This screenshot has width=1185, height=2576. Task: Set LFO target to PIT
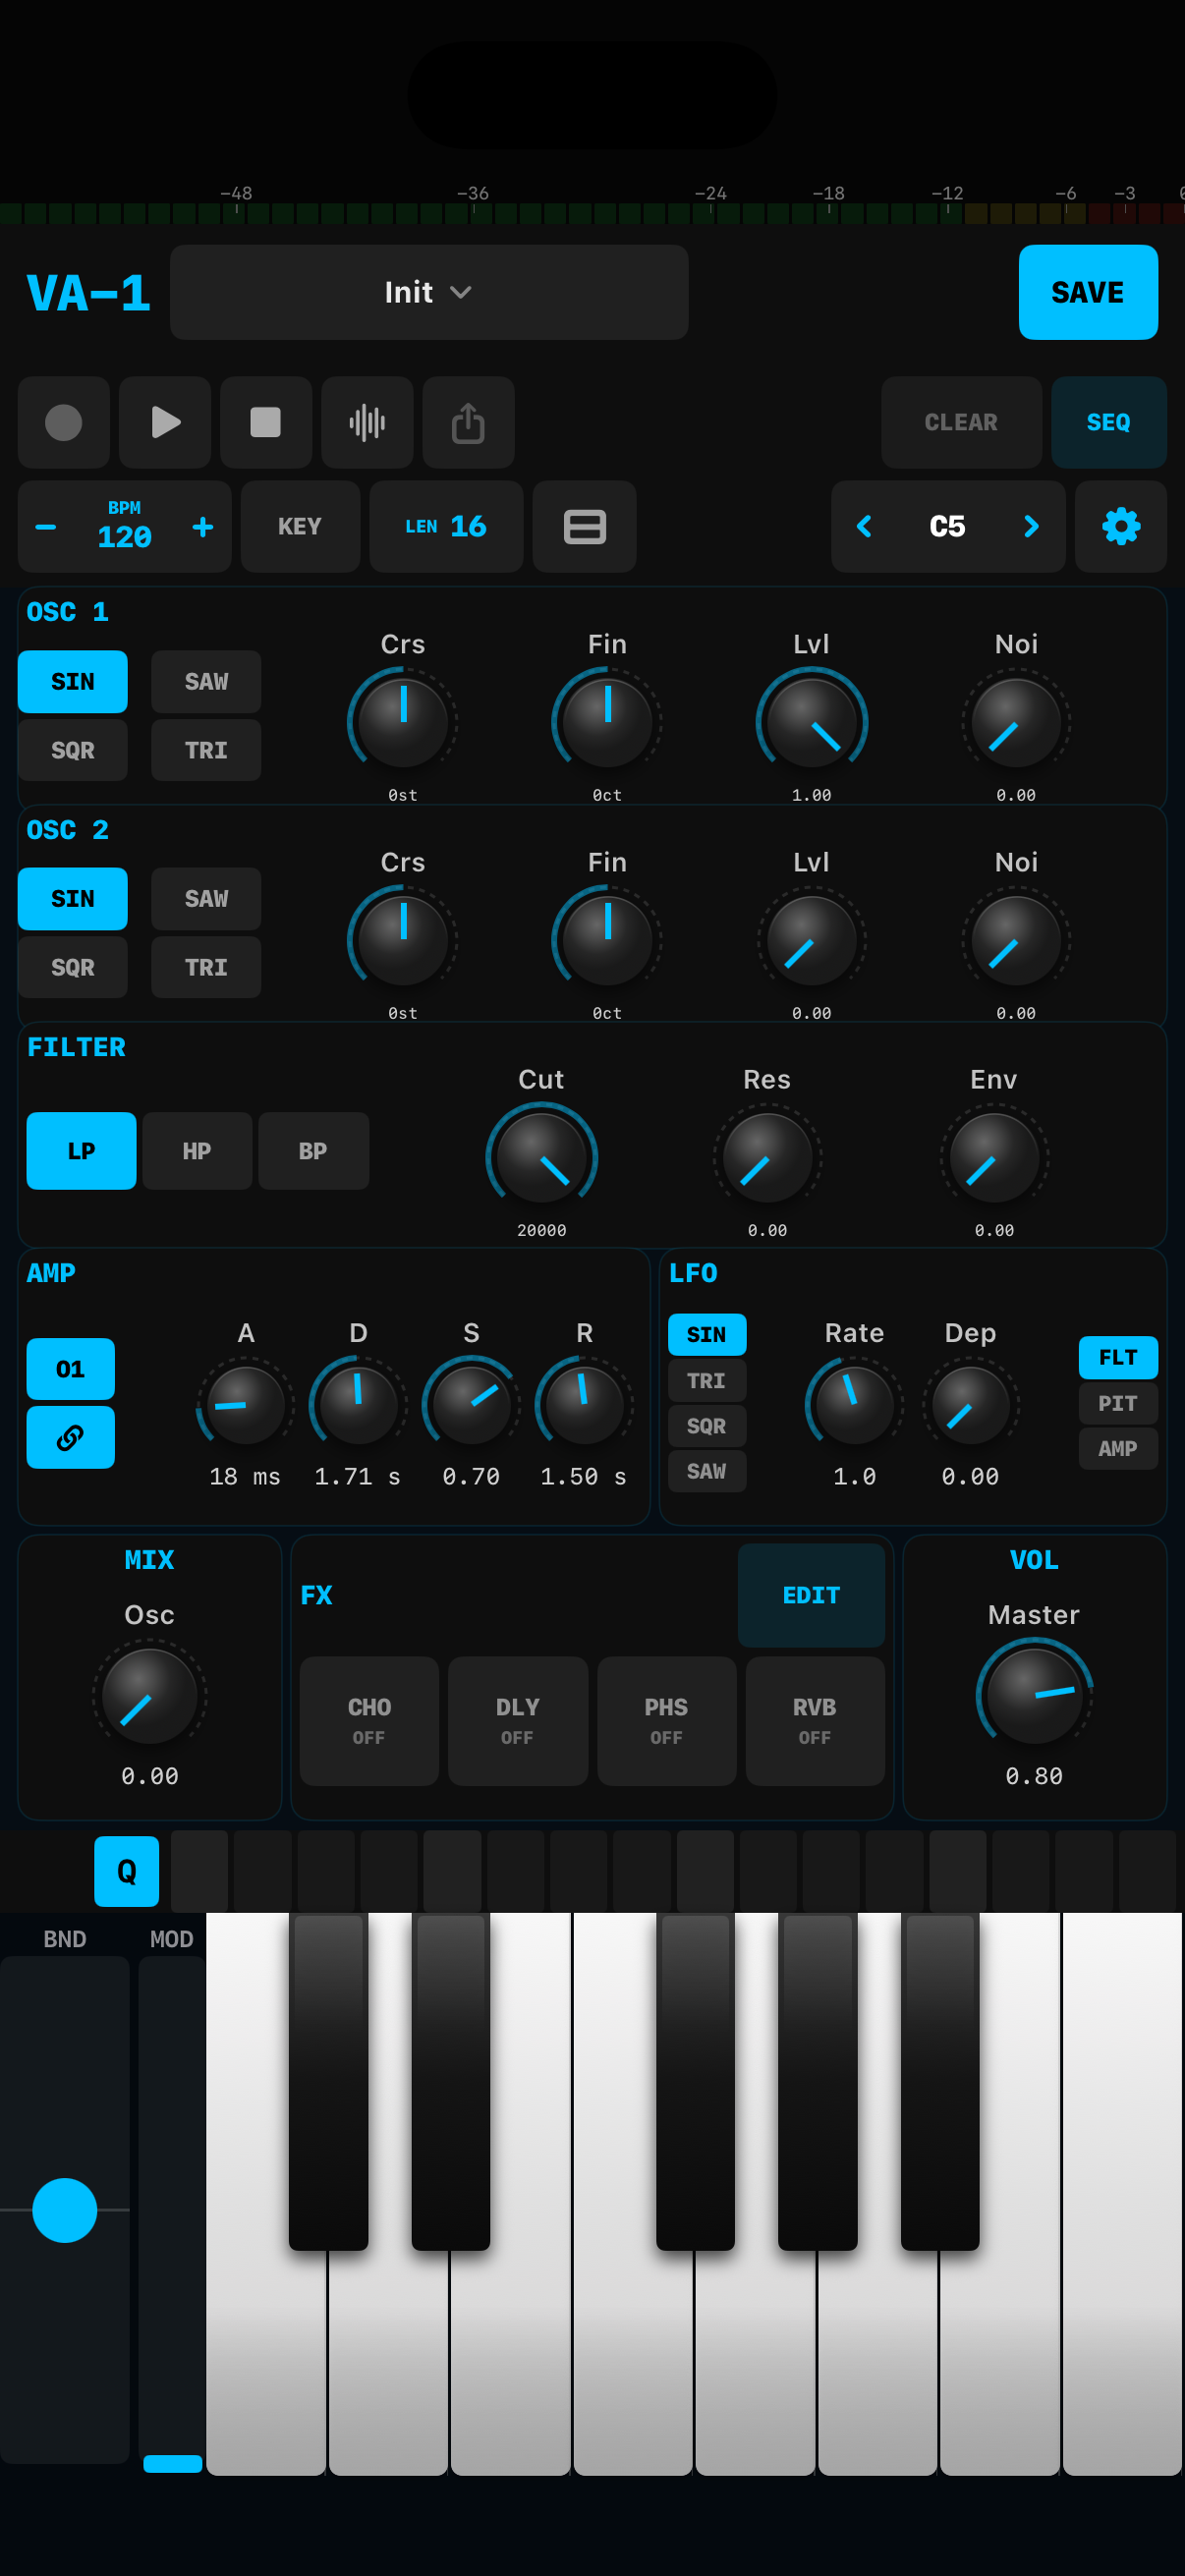(x=1118, y=1403)
